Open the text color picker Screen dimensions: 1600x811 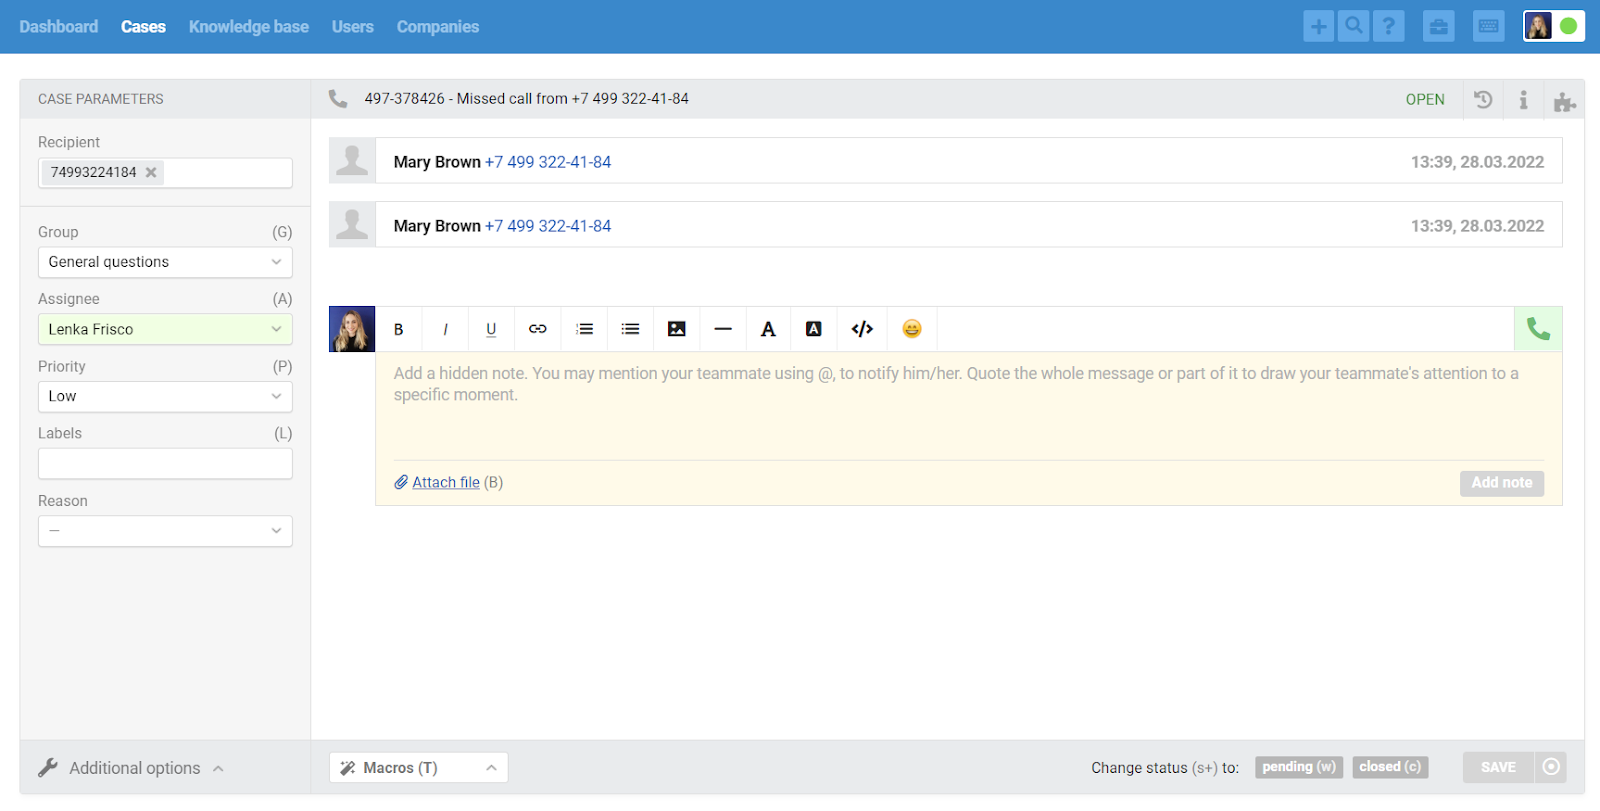(x=768, y=329)
